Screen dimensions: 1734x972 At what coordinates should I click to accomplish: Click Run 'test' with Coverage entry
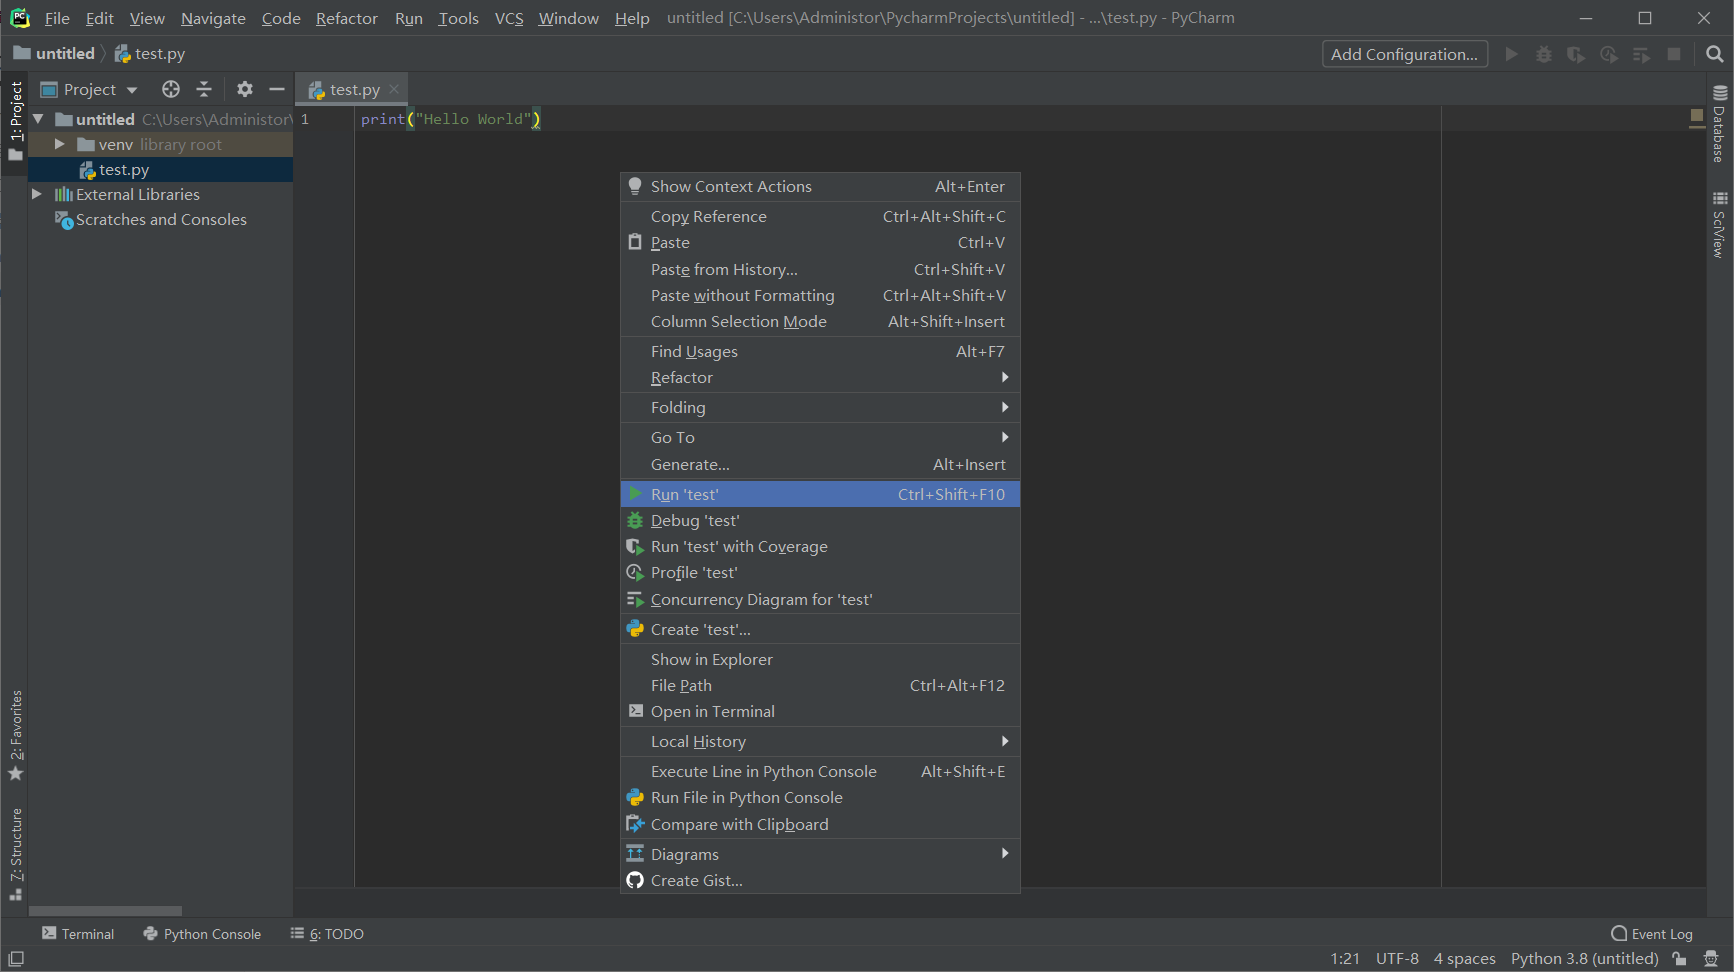click(x=820, y=546)
